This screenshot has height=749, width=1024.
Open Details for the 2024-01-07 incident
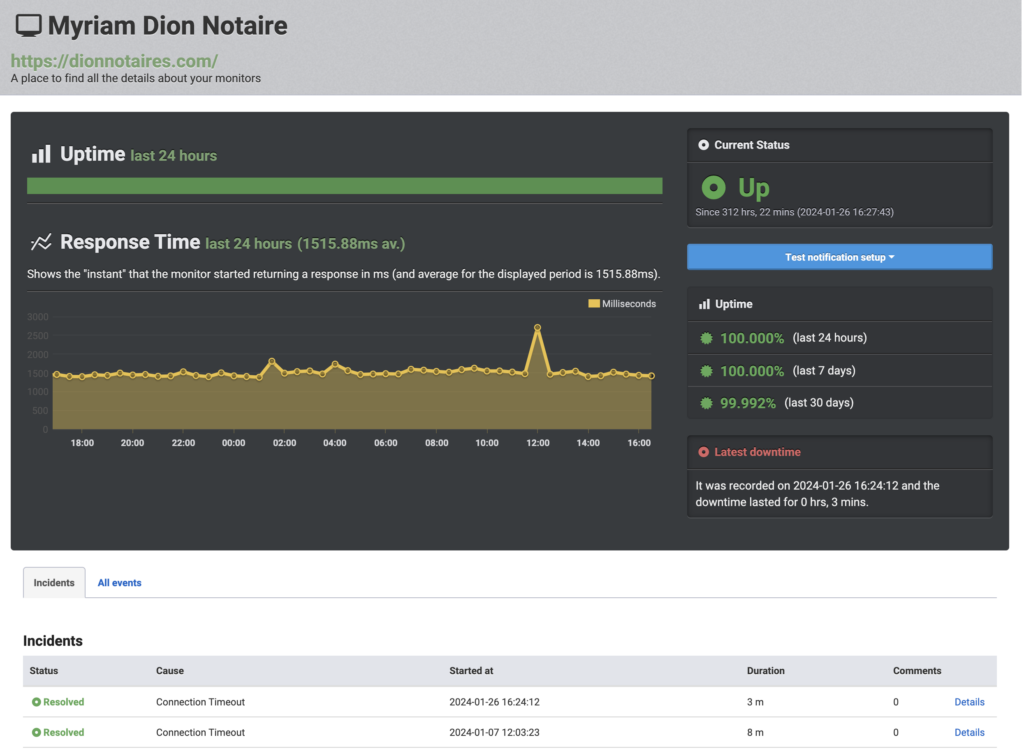coord(969,732)
